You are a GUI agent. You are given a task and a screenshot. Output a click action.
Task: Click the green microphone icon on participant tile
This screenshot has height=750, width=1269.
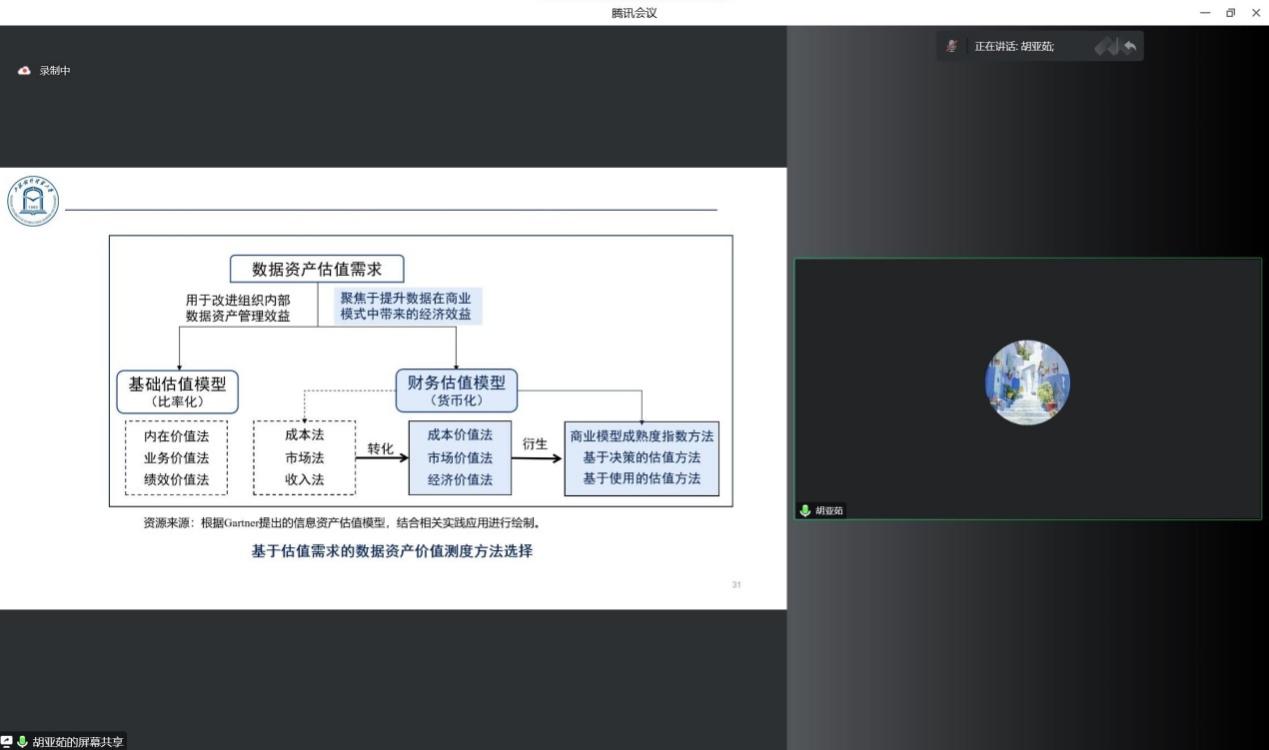(x=805, y=510)
